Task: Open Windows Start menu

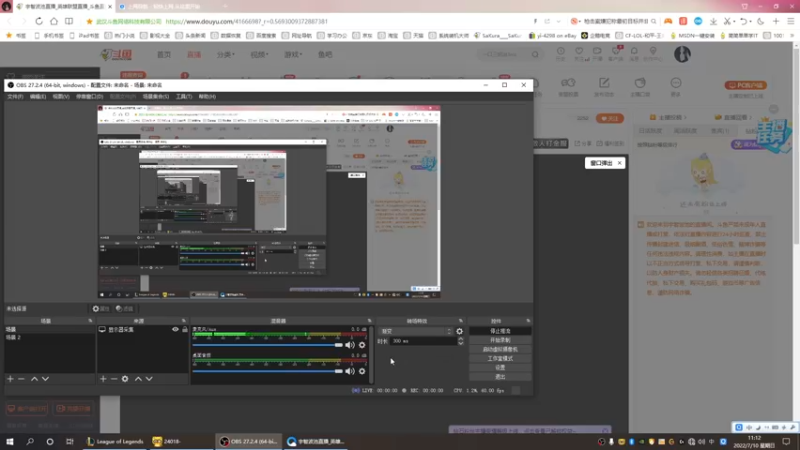Action: [10, 441]
